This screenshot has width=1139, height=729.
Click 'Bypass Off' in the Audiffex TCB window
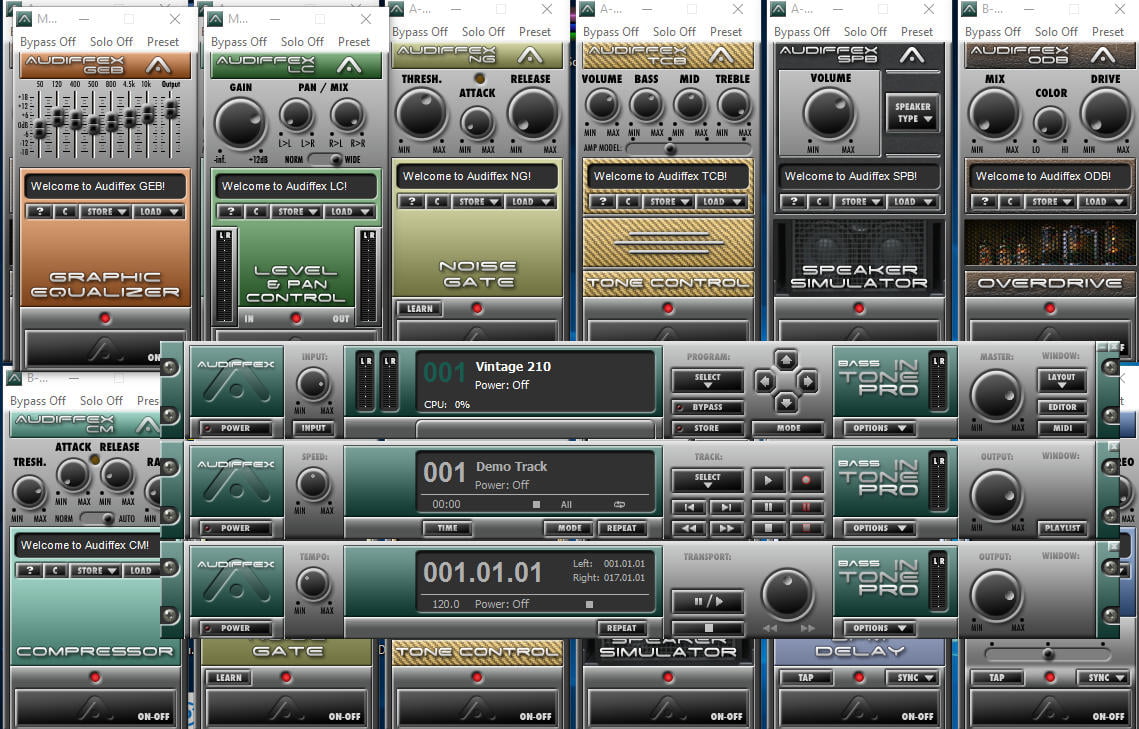pyautogui.click(x=611, y=31)
